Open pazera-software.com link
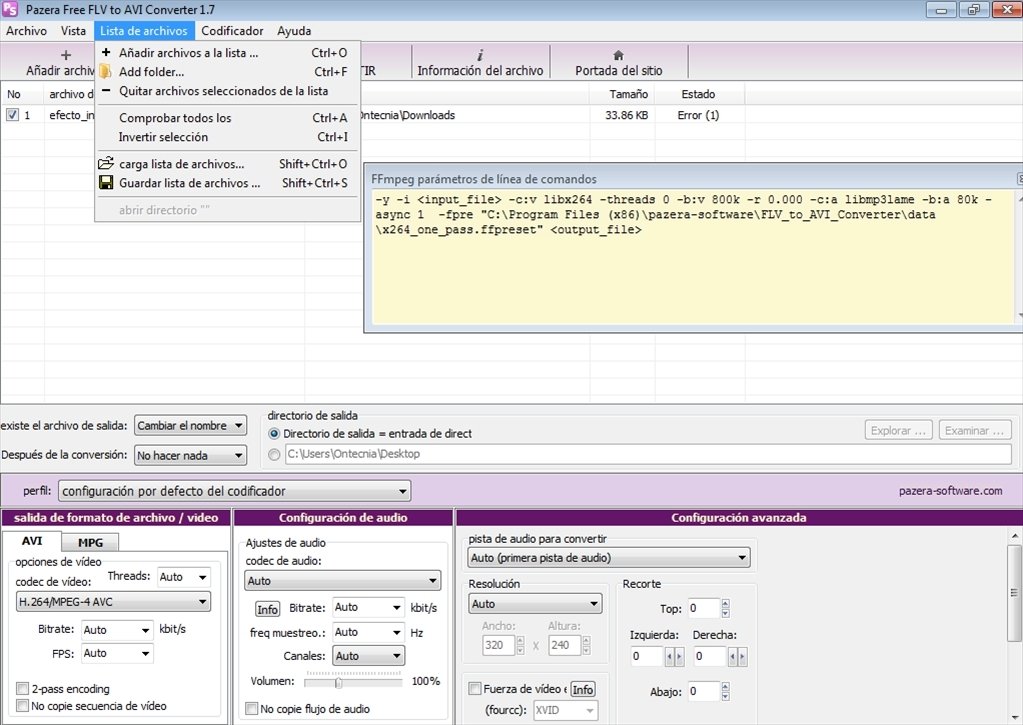This screenshot has height=725, width=1023. coord(951,491)
